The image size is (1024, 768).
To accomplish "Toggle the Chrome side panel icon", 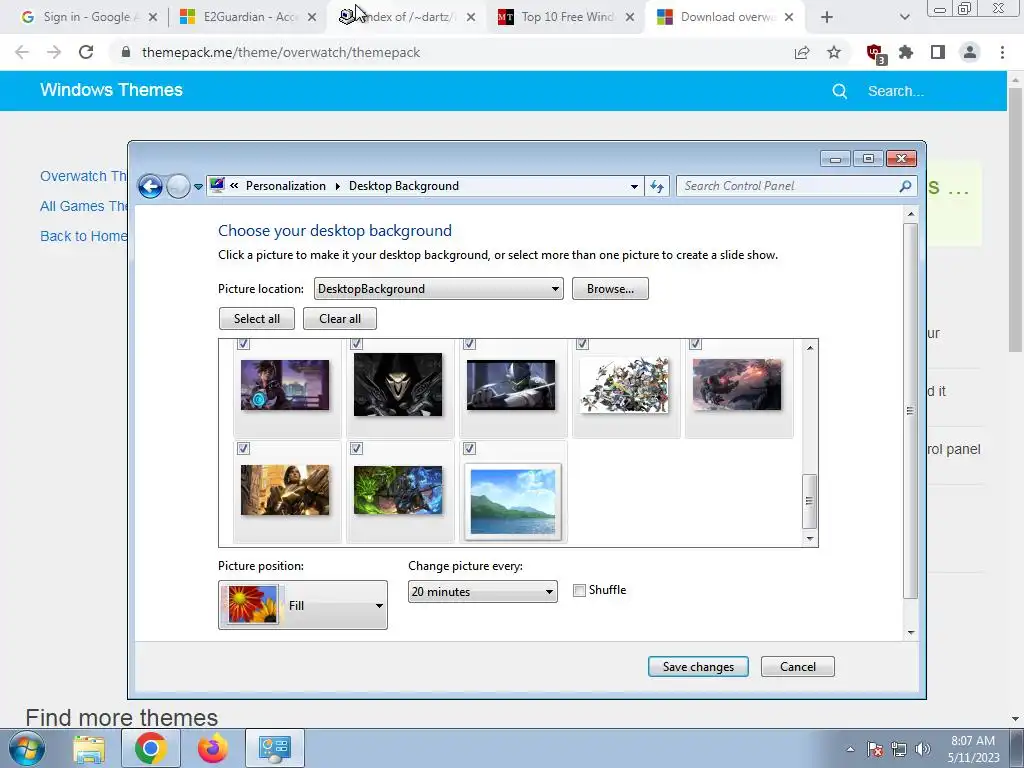I will coord(938,52).
